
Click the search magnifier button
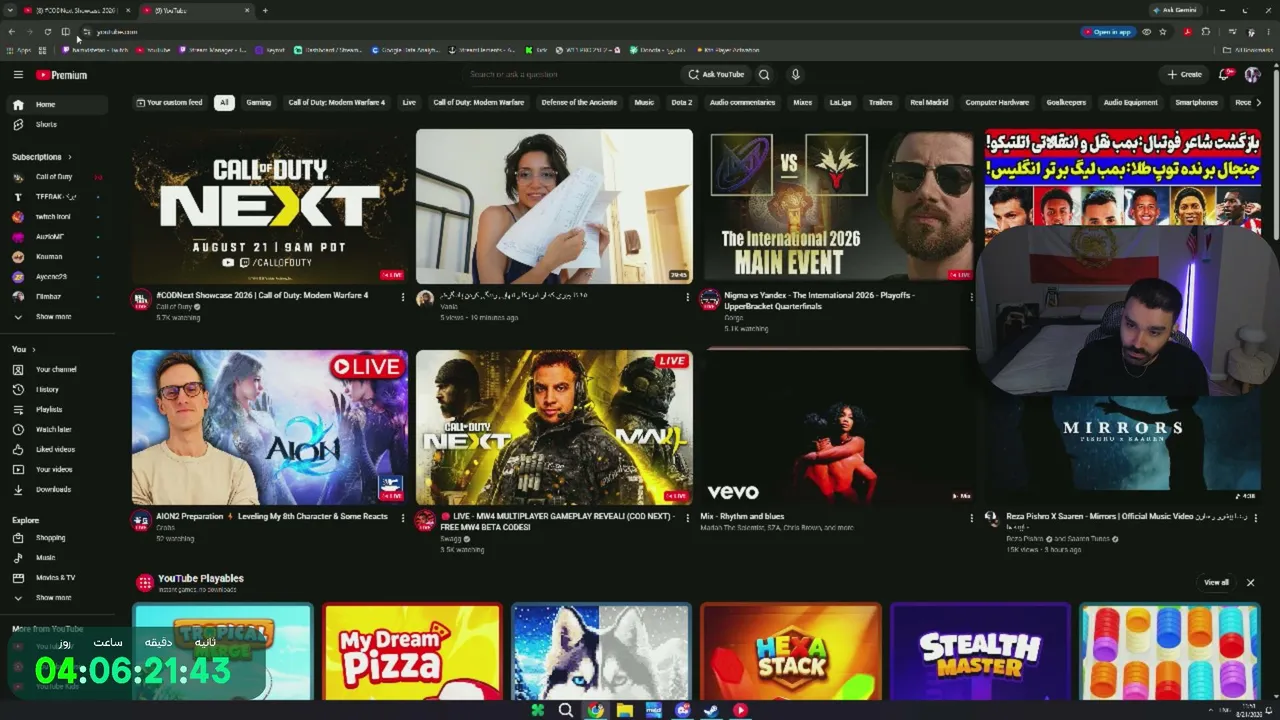[x=764, y=74]
